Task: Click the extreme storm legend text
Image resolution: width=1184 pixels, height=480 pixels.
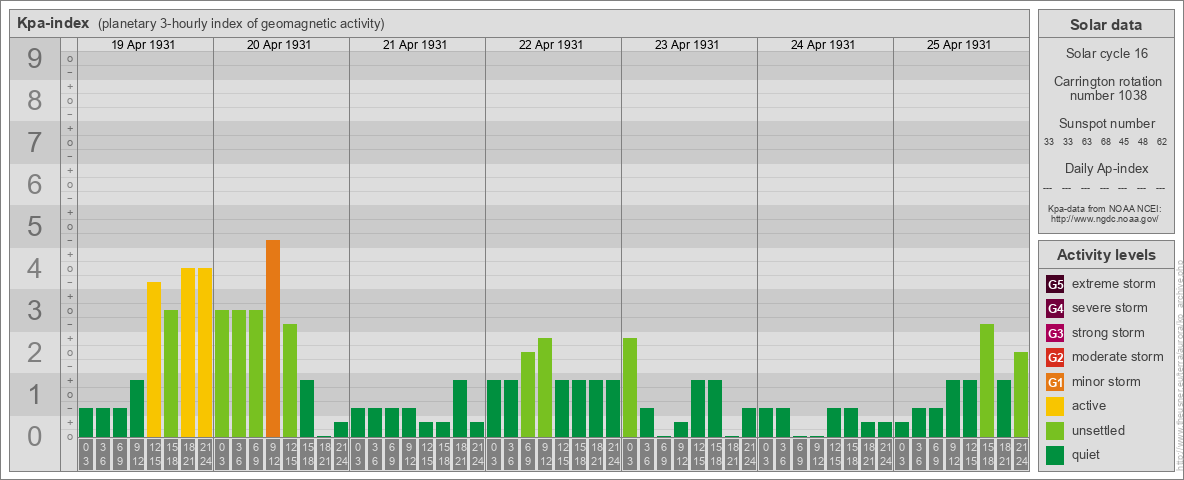Action: (x=1114, y=285)
